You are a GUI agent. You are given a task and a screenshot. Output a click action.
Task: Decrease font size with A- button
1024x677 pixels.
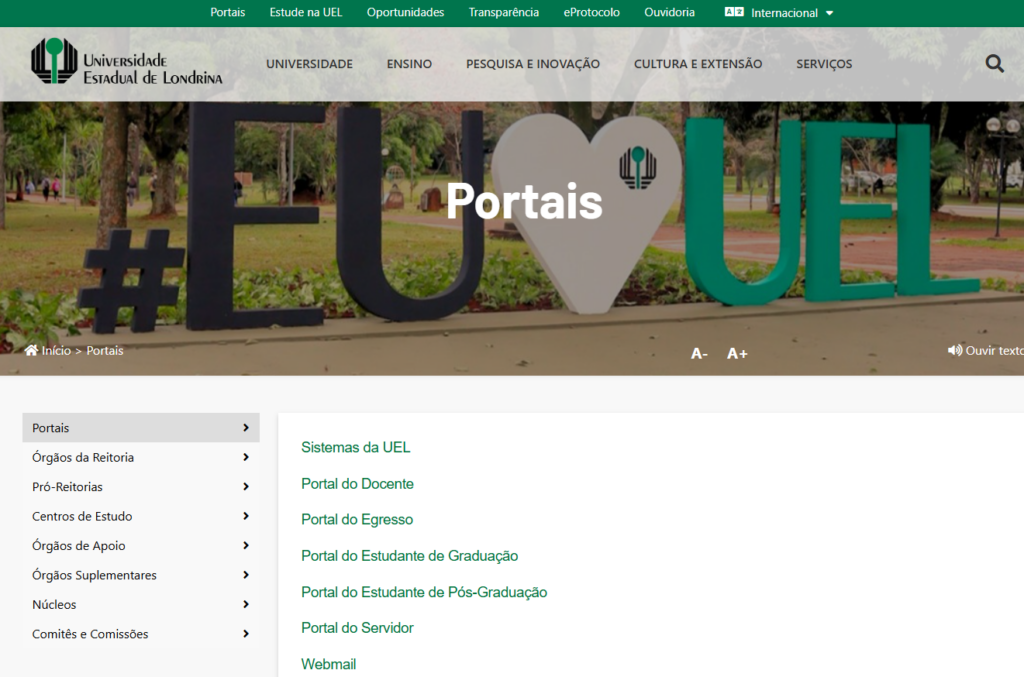tap(699, 354)
